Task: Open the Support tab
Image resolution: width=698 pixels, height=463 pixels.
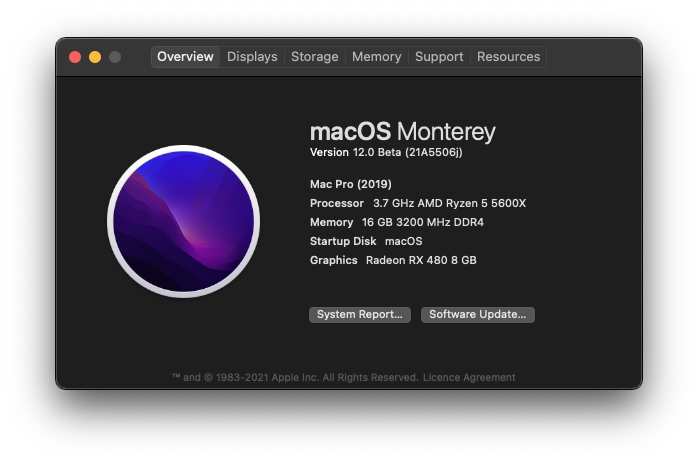Action: (x=439, y=57)
